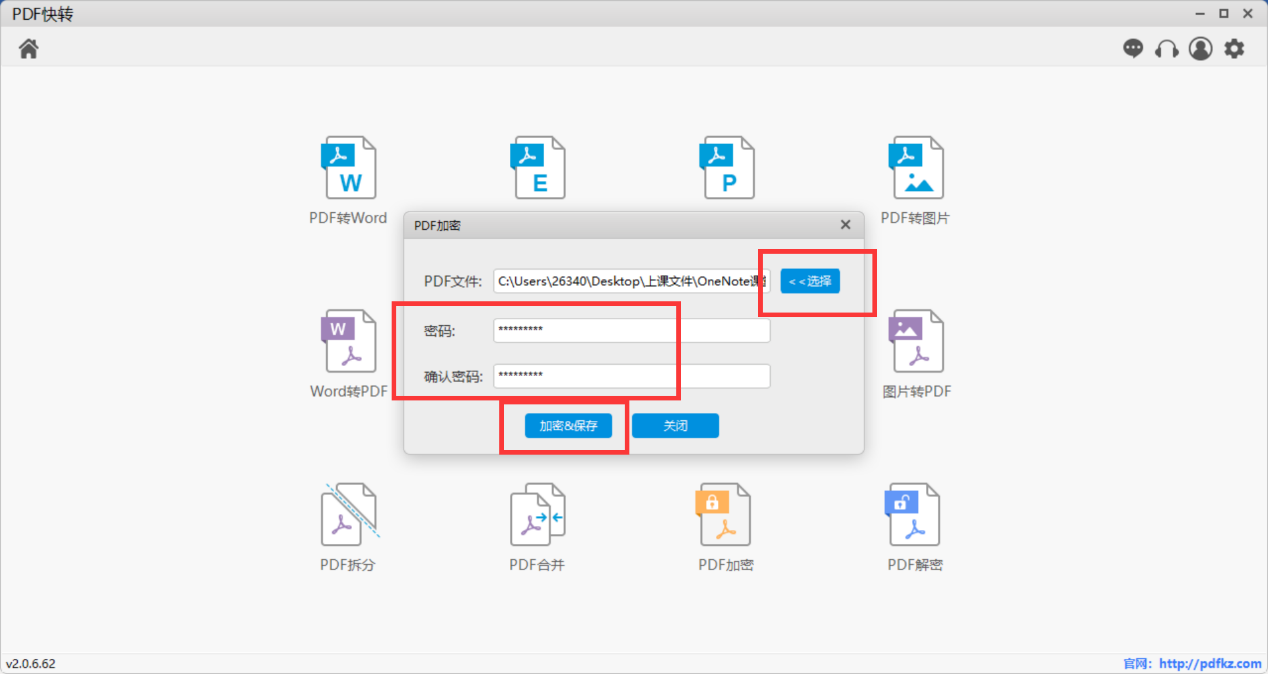Image resolution: width=1268 pixels, height=674 pixels.
Task: Click the PDF文件: label text
Action: (x=454, y=281)
